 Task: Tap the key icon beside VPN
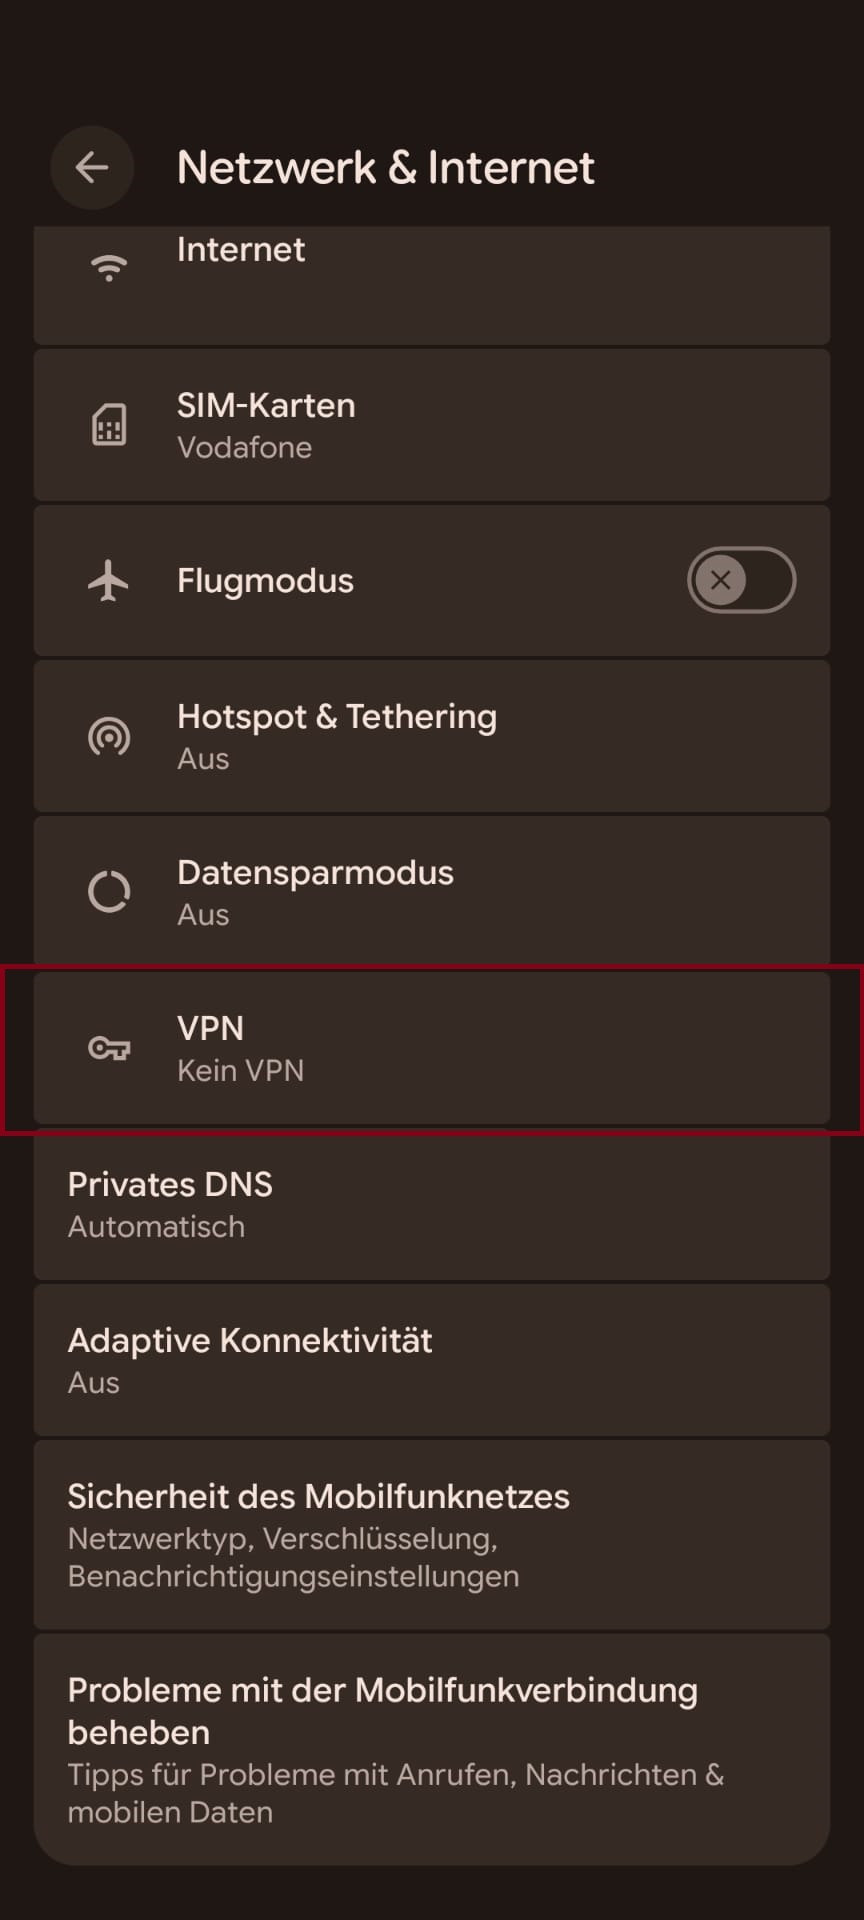[108, 1048]
